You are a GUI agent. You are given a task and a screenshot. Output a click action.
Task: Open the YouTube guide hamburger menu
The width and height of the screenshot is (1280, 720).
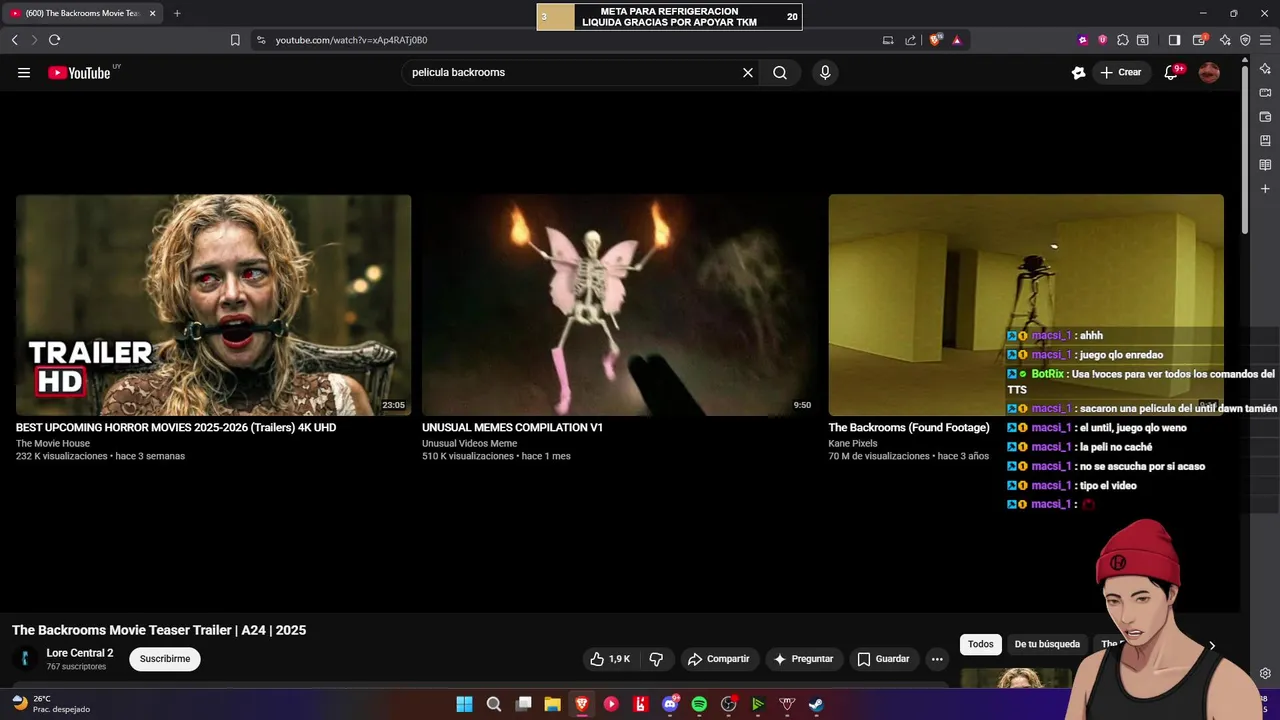click(x=24, y=73)
